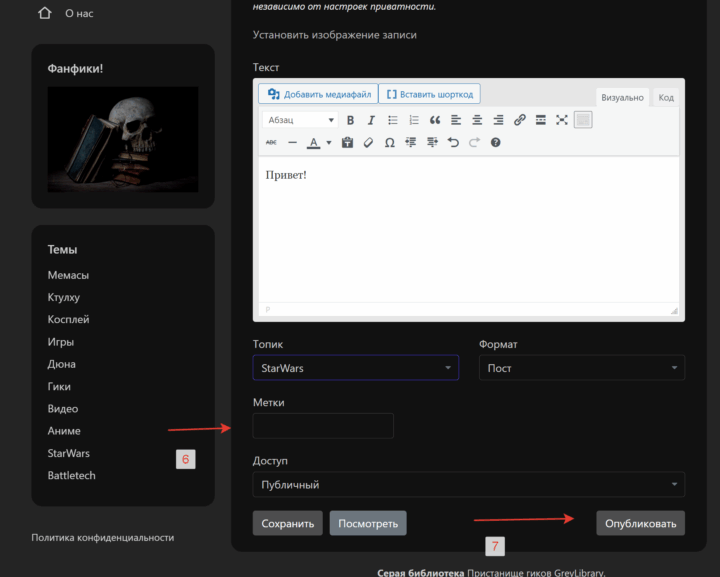Open the Топик dropdown showing StarWars
Viewport: 720px width, 577px height.
(x=355, y=368)
